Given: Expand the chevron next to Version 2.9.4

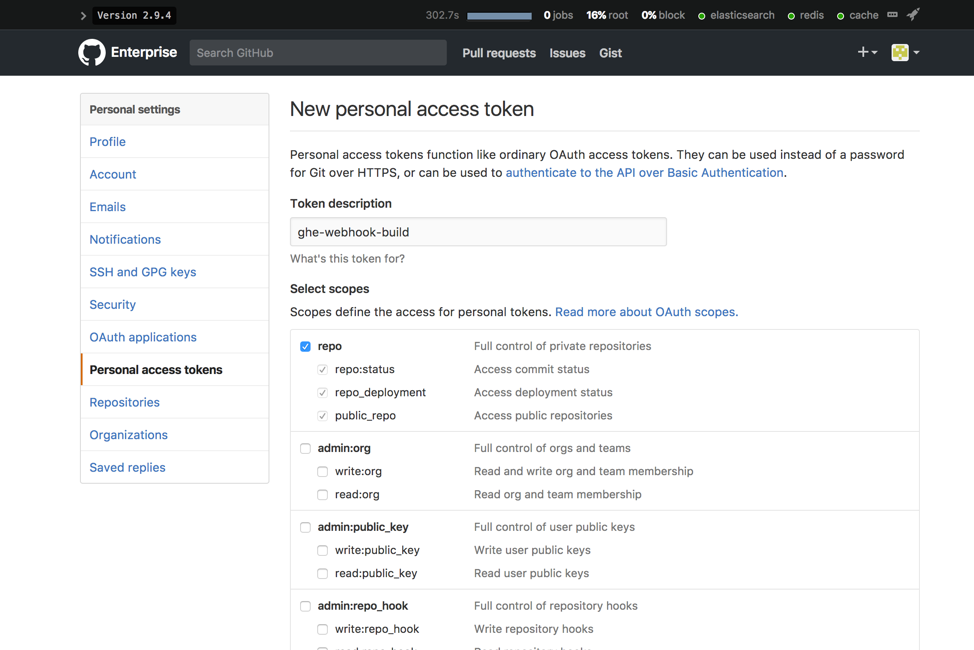Looking at the screenshot, I should pyautogui.click(x=83, y=16).
